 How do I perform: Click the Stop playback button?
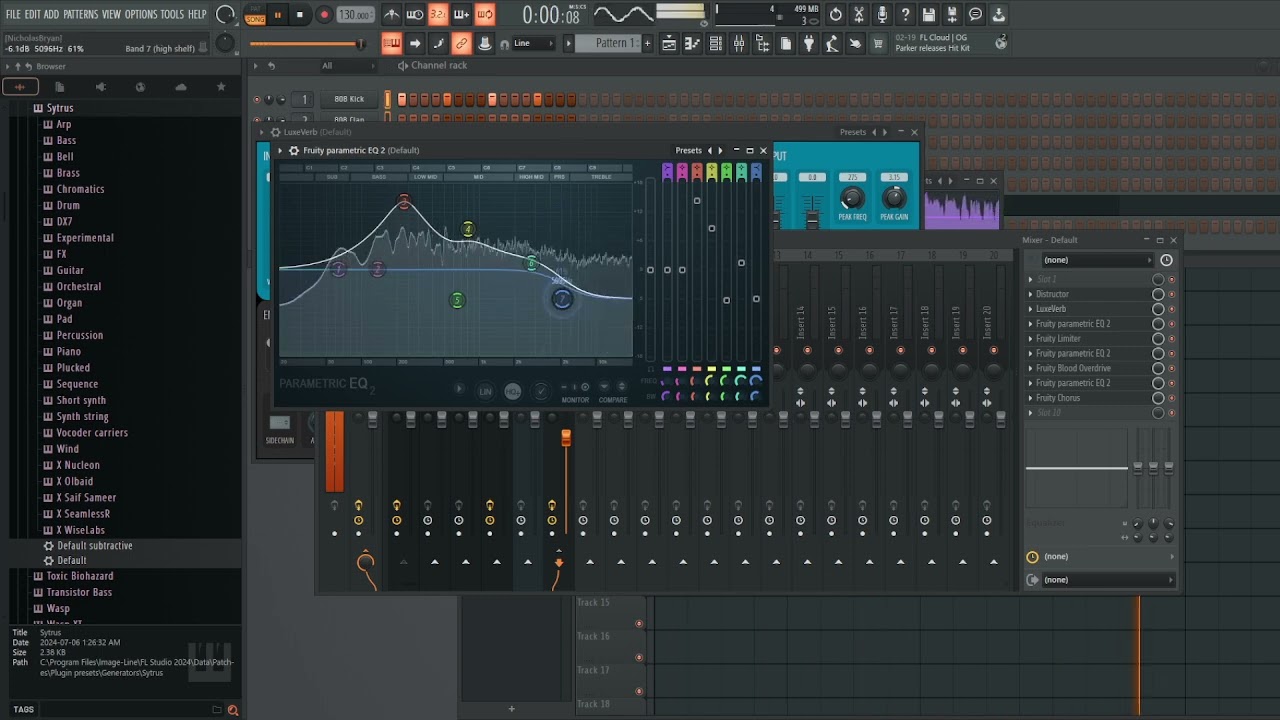click(x=299, y=15)
